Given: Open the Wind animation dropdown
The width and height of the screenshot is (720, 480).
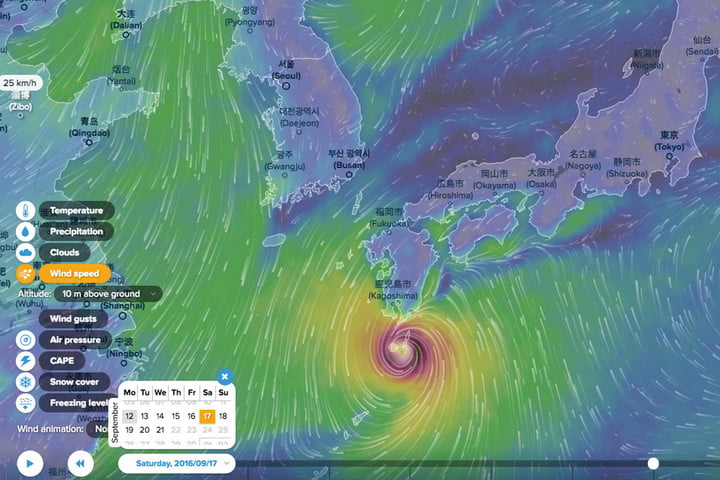Looking at the screenshot, I should 100,428.
